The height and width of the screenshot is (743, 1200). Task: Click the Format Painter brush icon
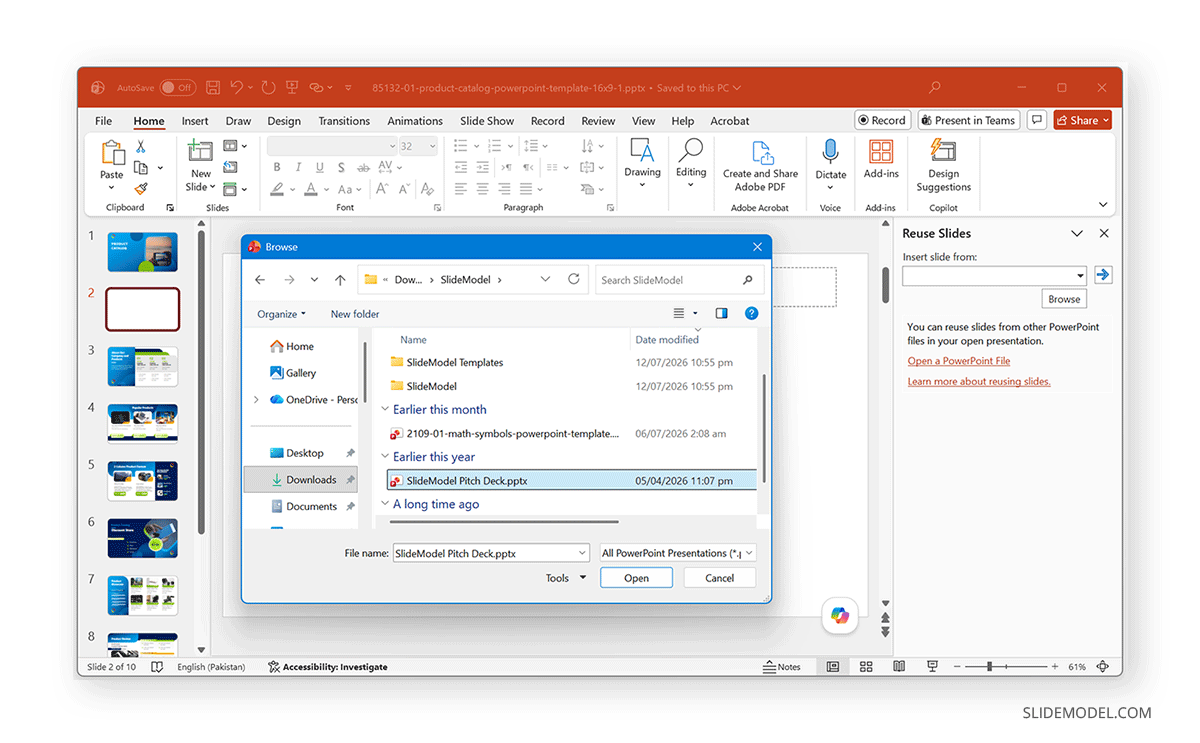pos(141,188)
